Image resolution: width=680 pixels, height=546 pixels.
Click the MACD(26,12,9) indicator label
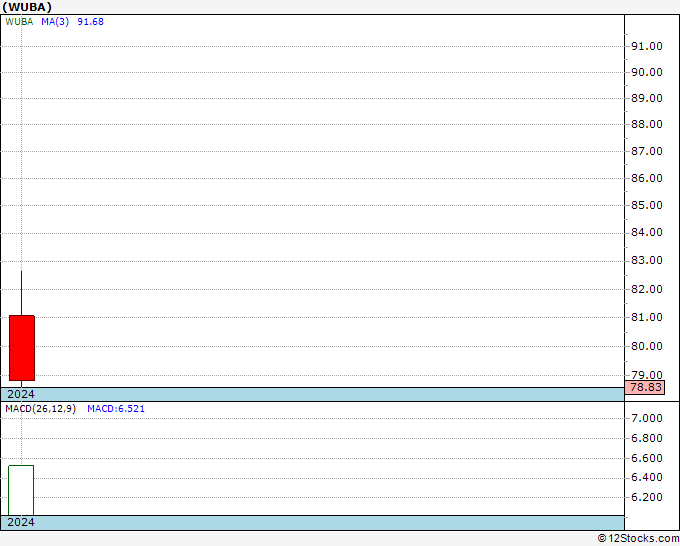tap(40, 409)
